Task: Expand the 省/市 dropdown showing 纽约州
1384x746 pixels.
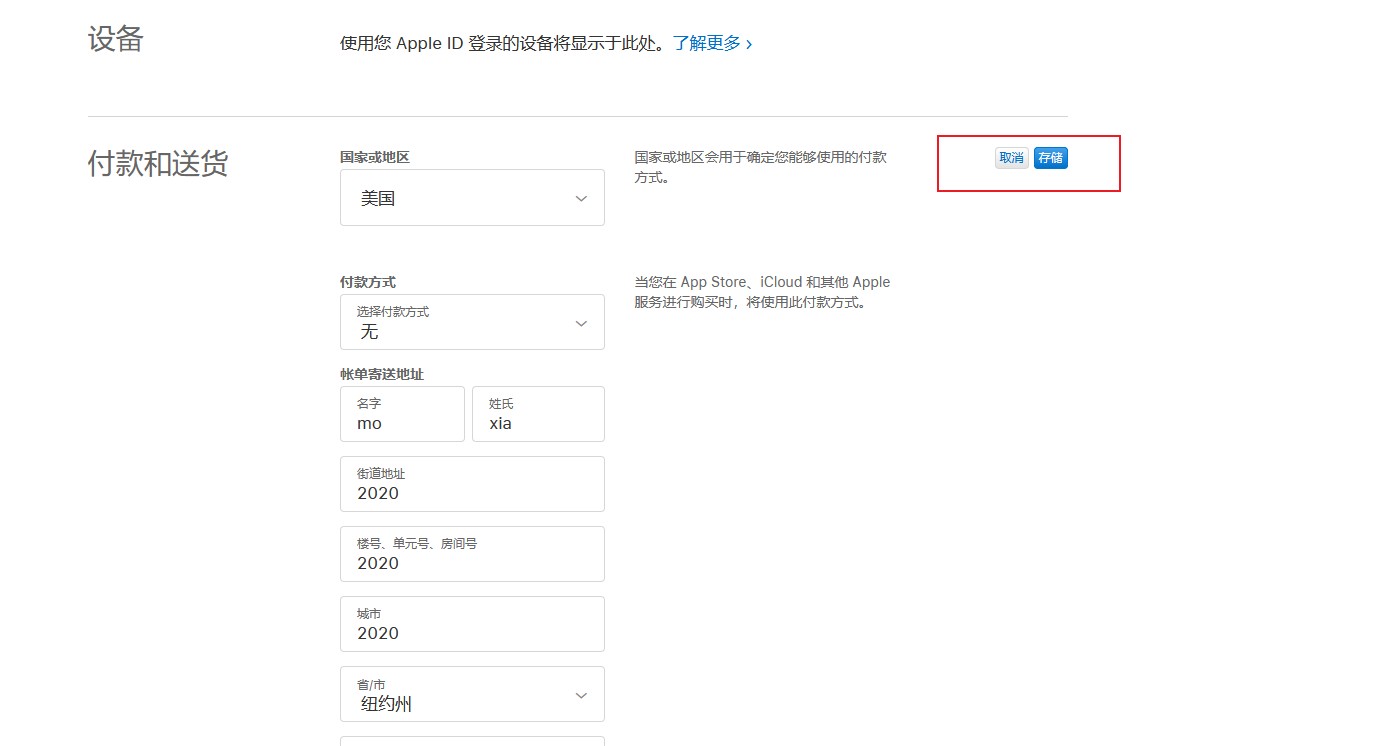Action: coord(472,694)
